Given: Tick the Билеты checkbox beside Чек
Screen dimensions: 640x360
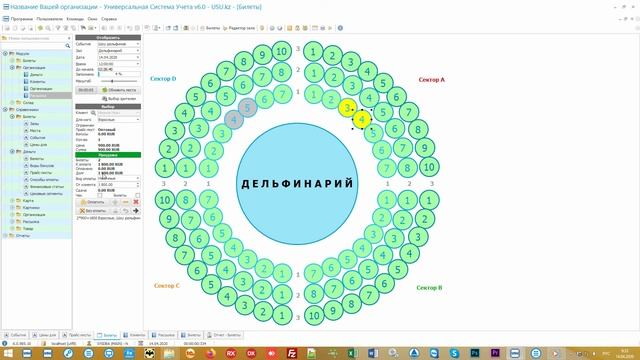Looking at the screenshot, I should tap(138, 196).
